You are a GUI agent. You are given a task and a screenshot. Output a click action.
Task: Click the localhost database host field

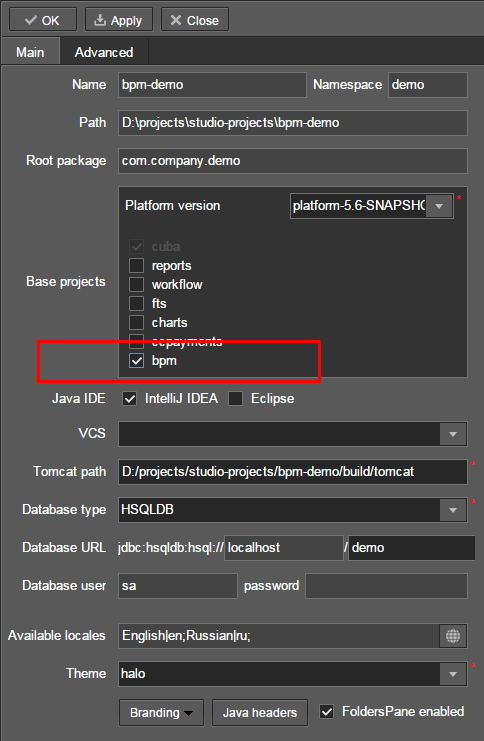coord(284,548)
